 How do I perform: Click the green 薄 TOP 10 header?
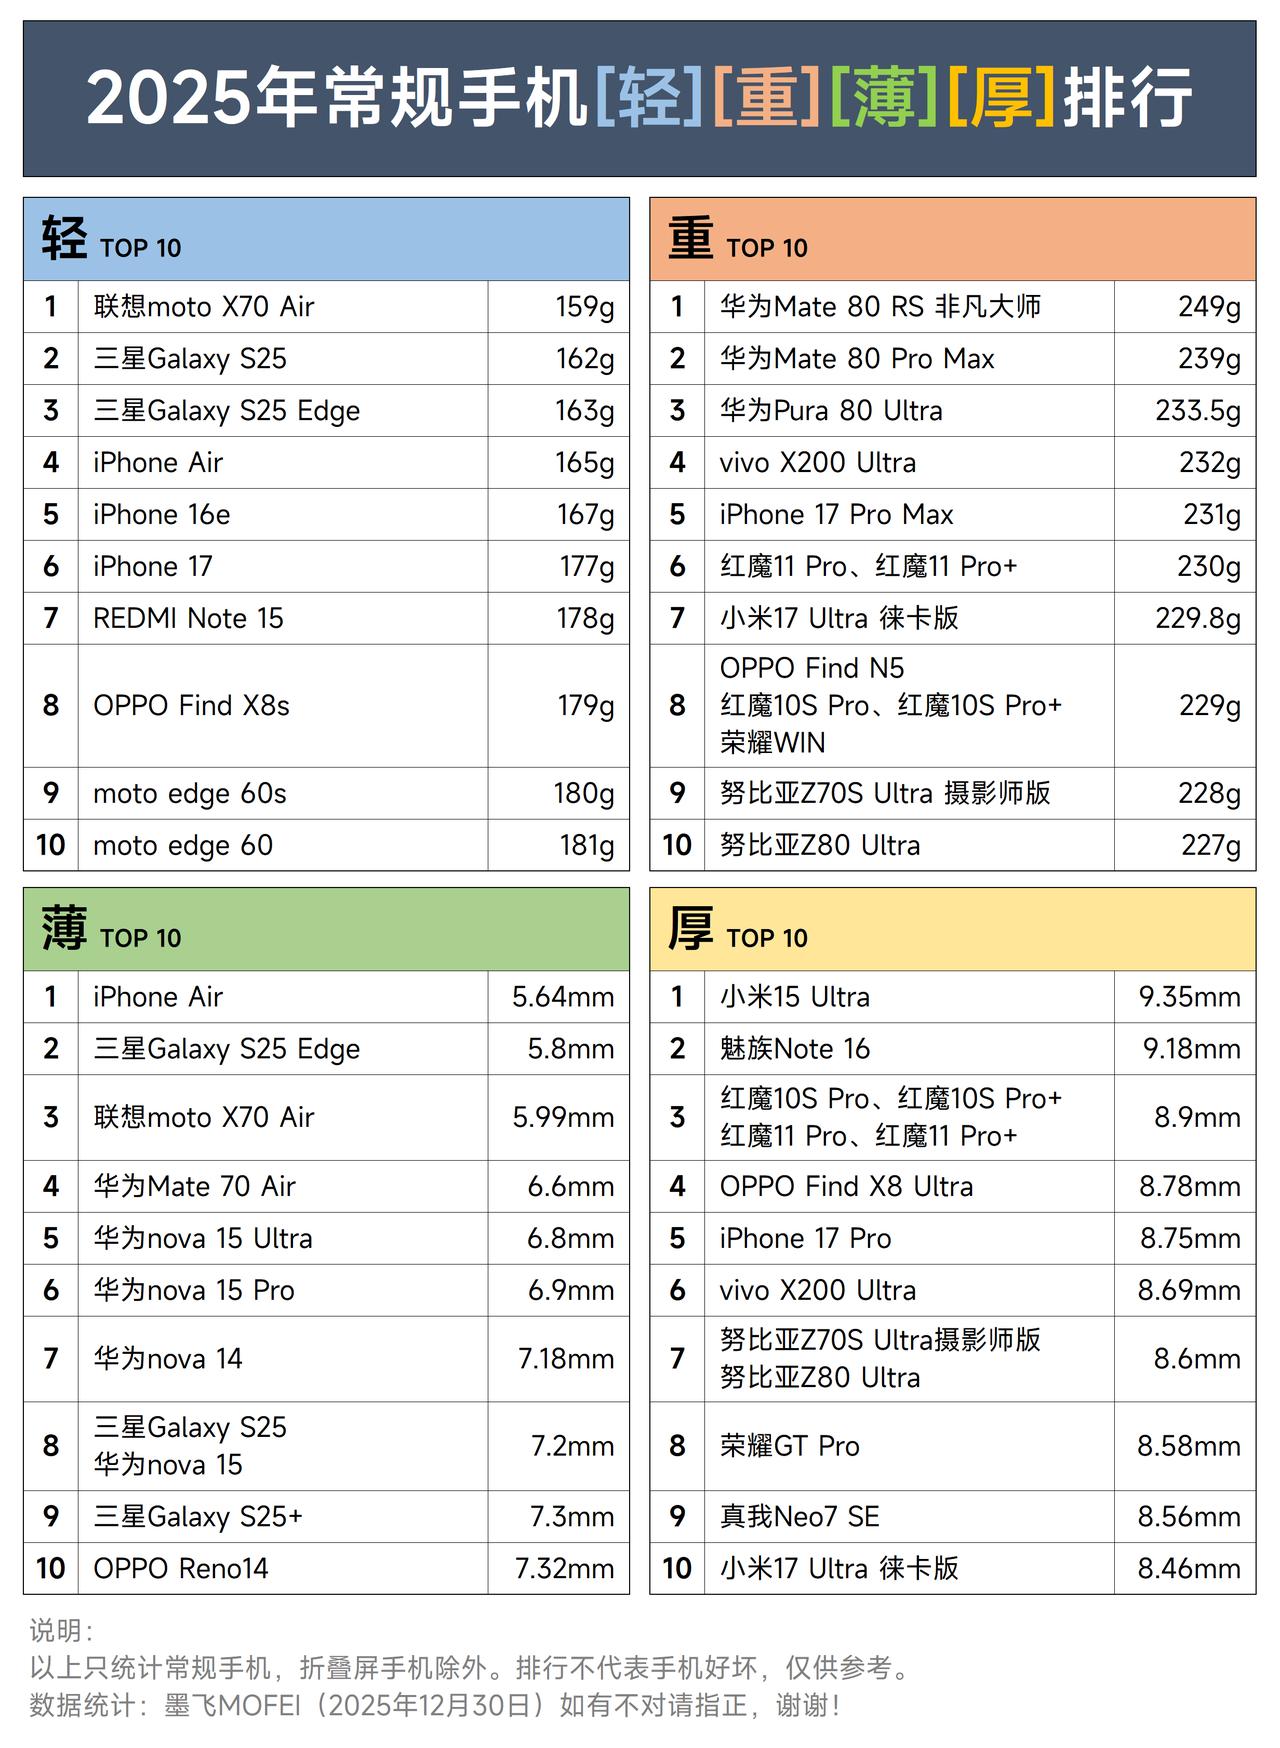click(x=326, y=929)
